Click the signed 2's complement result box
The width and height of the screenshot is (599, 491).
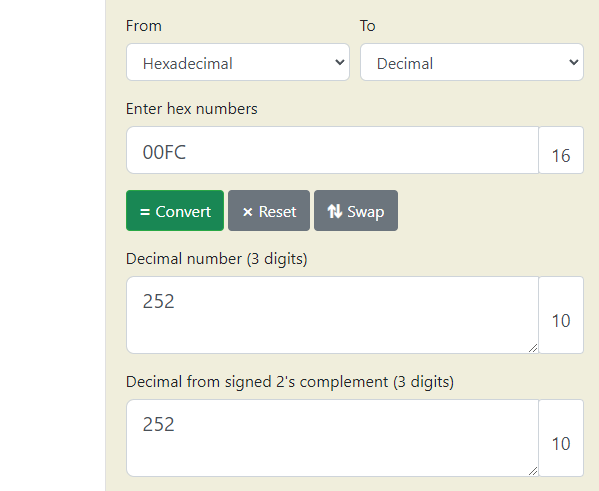tap(332, 438)
